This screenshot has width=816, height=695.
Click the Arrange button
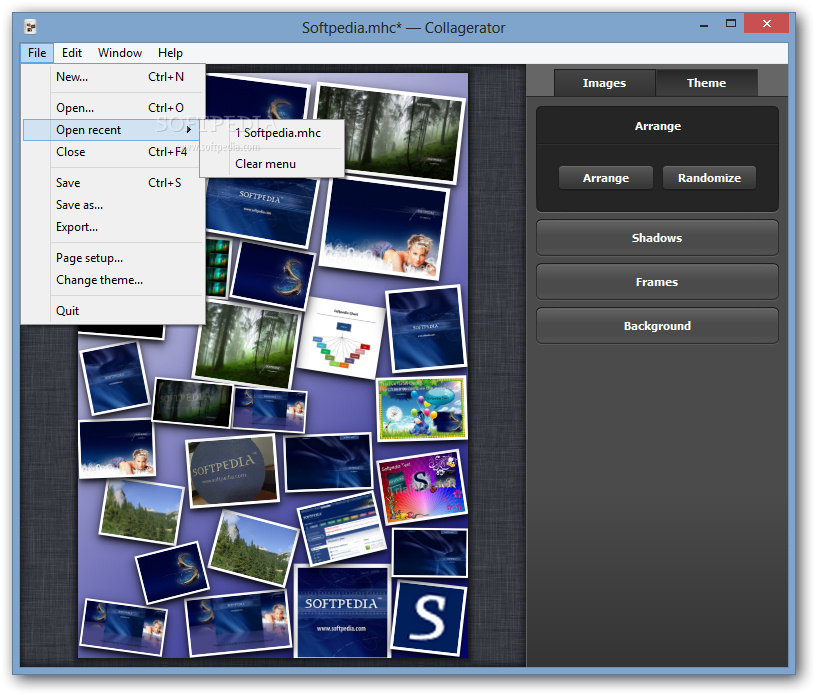point(606,178)
